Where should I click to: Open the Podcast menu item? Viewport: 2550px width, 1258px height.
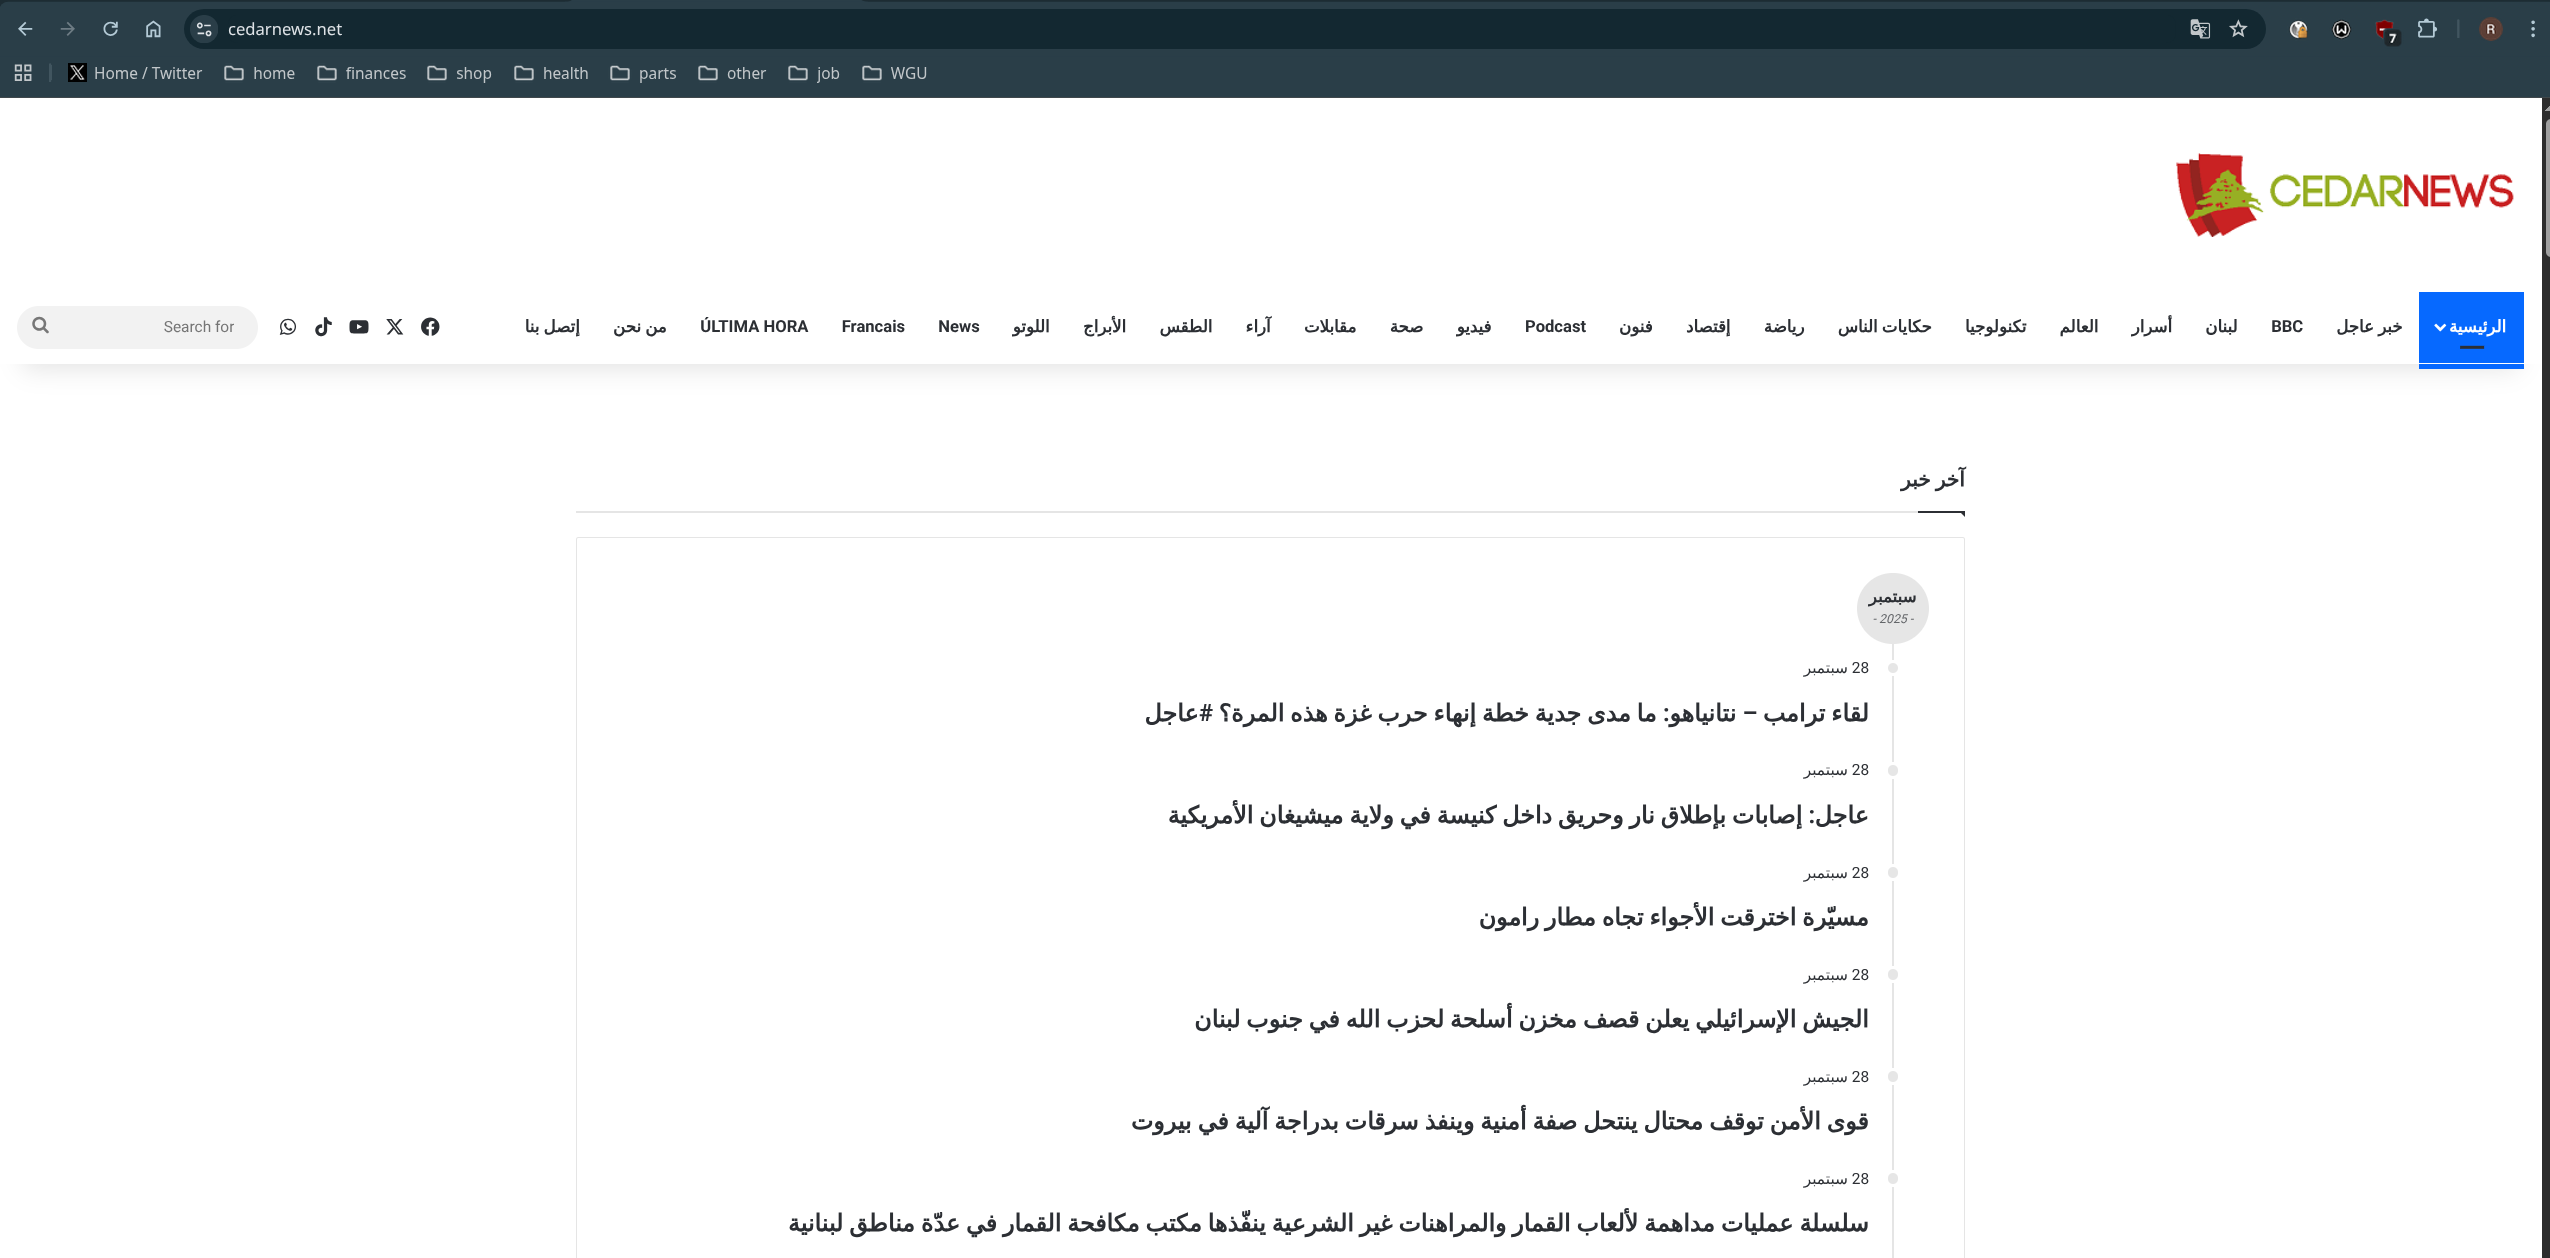[x=1555, y=327]
